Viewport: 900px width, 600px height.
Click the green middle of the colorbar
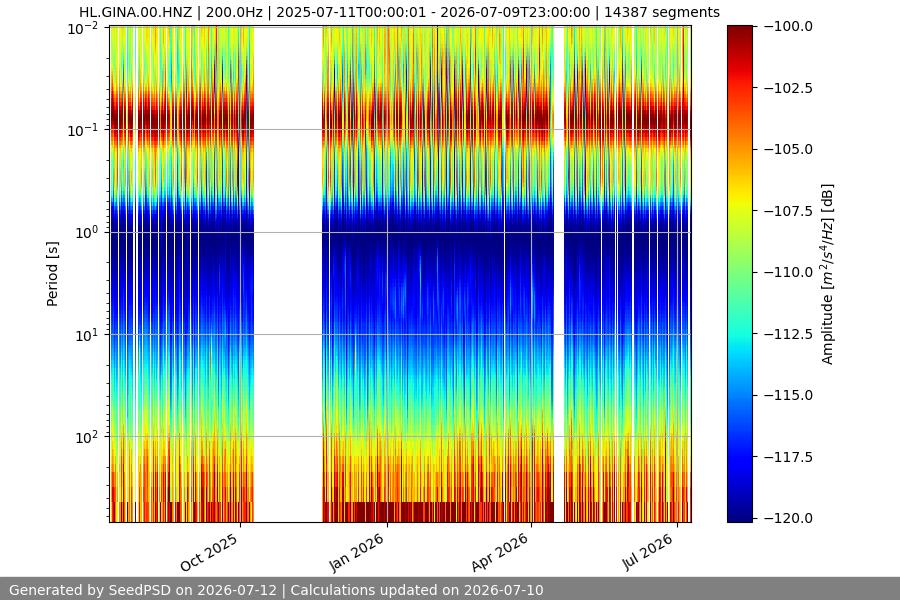[740, 272]
